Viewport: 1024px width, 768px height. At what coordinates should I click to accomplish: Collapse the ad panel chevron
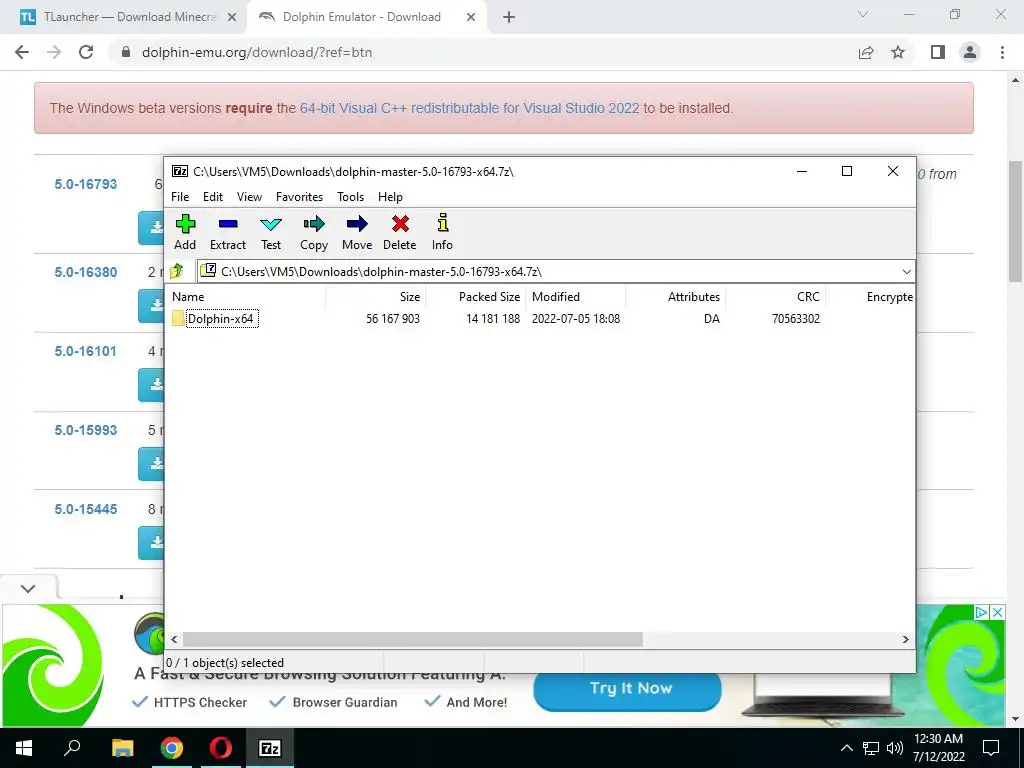28,588
